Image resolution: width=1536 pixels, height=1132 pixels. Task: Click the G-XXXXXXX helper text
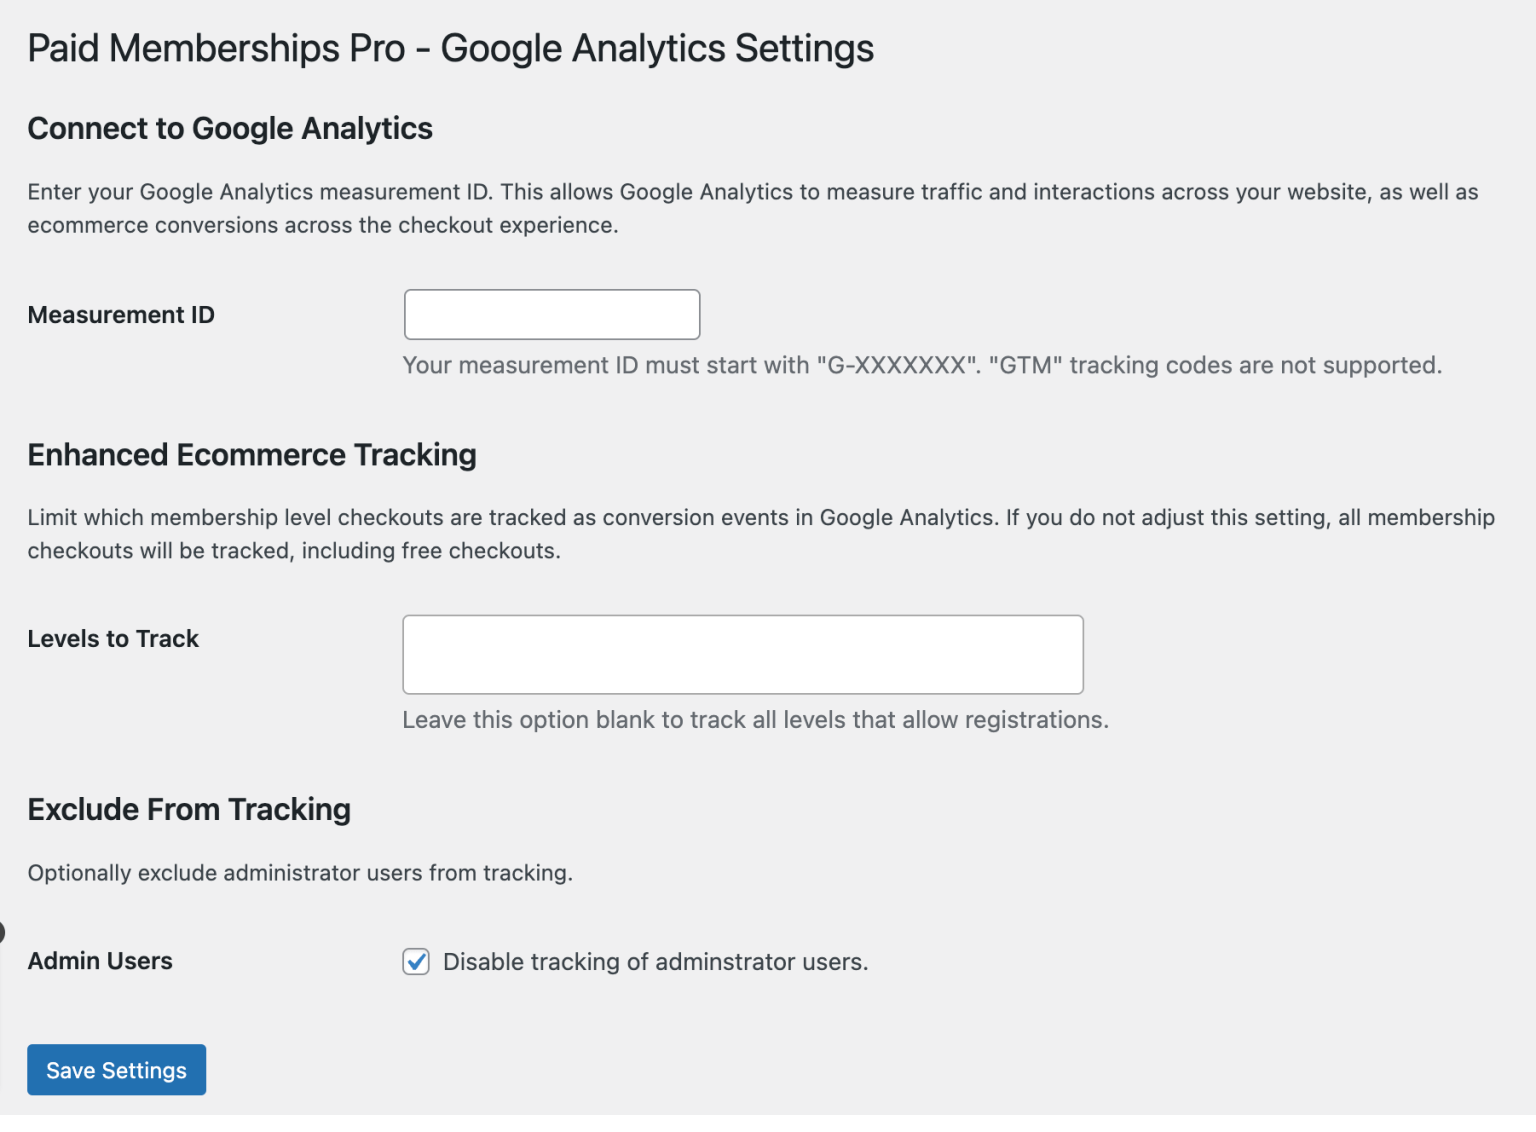(x=922, y=365)
